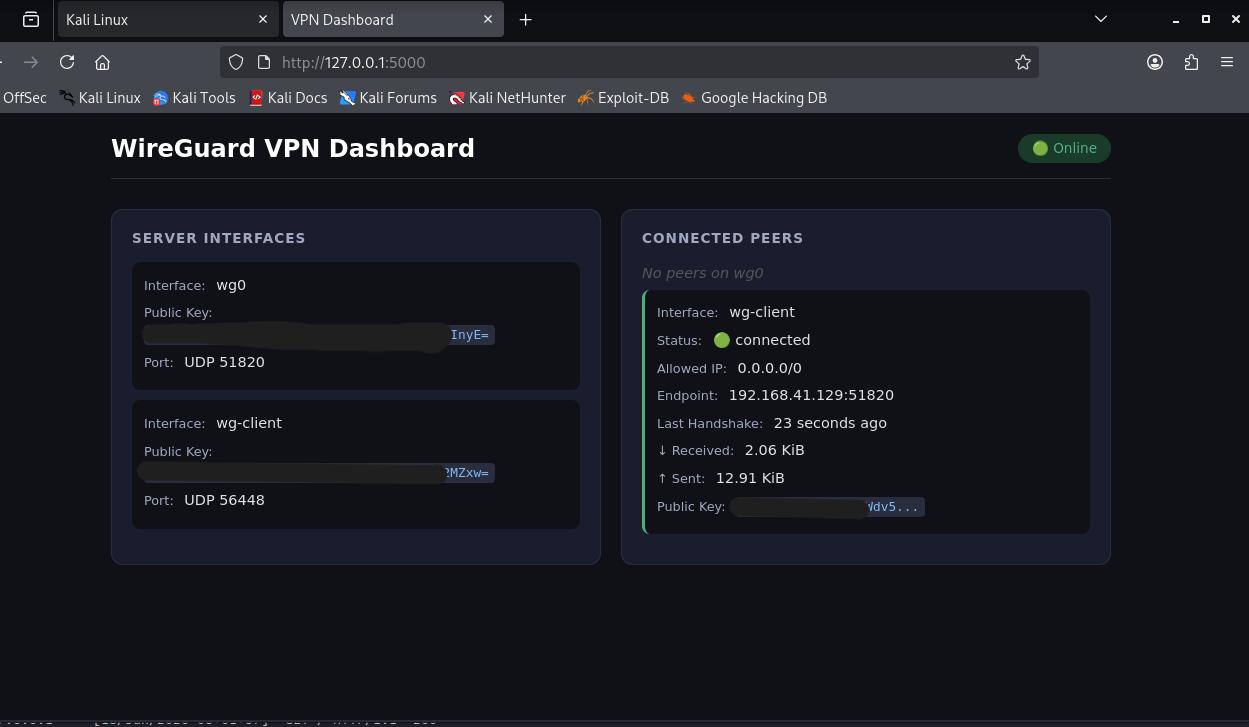Open a new tab with plus button
The image size is (1249, 727).
pos(526,19)
